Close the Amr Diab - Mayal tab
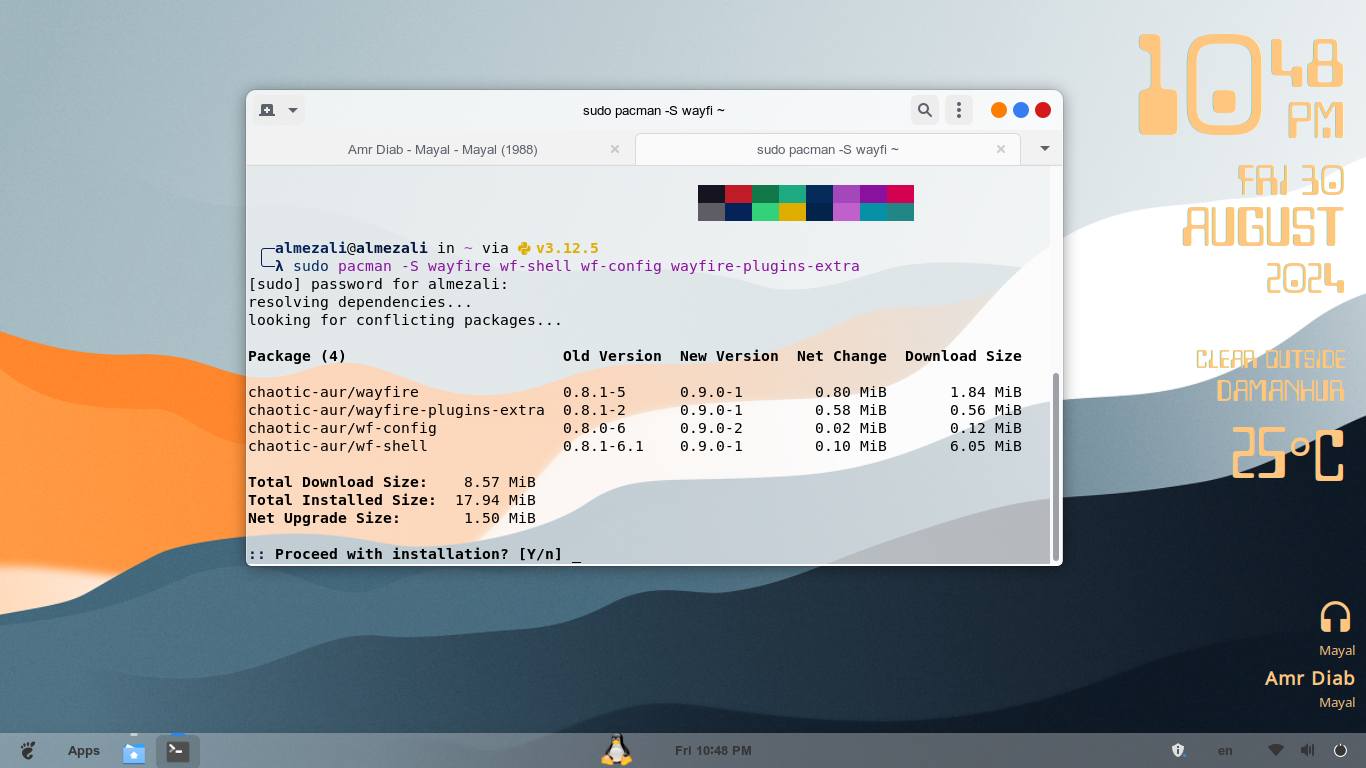 click(615, 149)
